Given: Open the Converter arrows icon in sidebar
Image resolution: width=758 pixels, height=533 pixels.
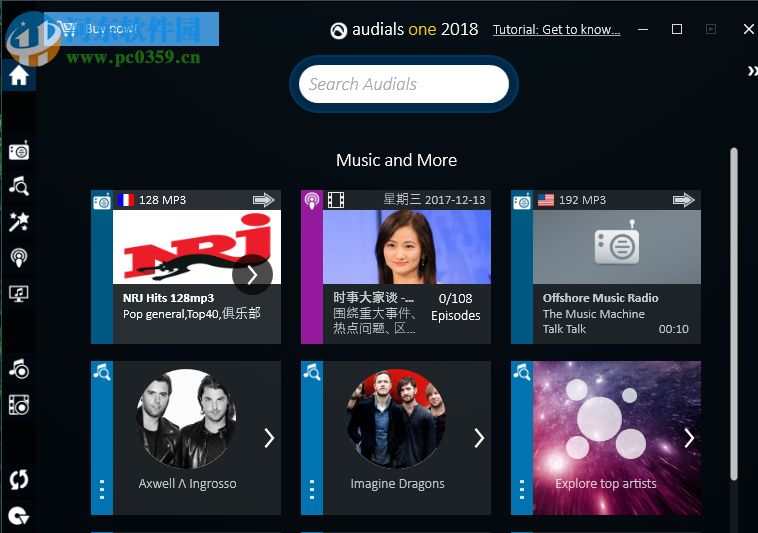Looking at the screenshot, I should pos(19,480).
